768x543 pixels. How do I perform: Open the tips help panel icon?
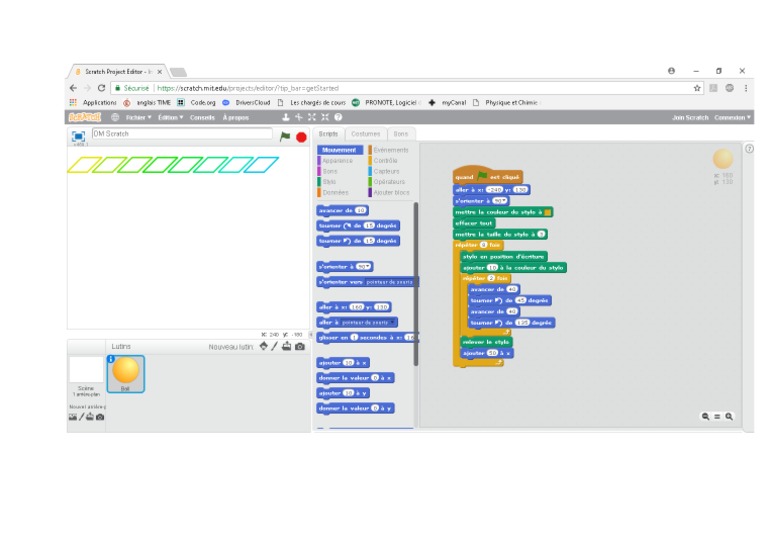point(749,149)
